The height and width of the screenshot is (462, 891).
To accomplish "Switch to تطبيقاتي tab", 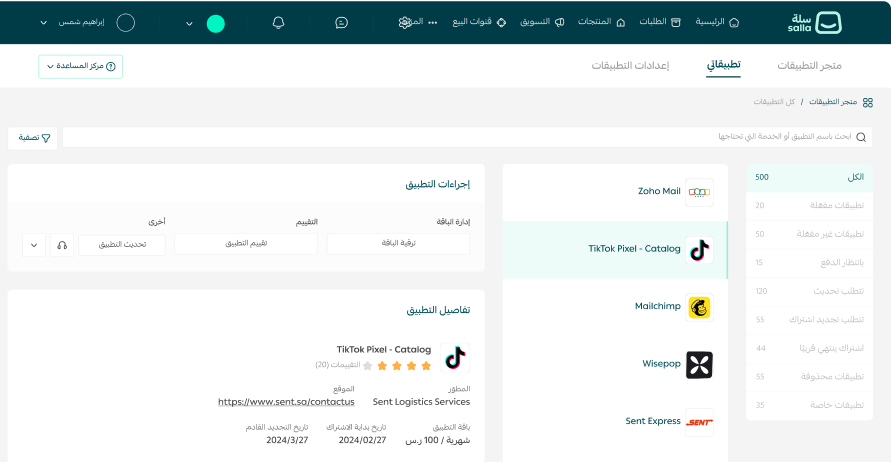I will point(723,65).
